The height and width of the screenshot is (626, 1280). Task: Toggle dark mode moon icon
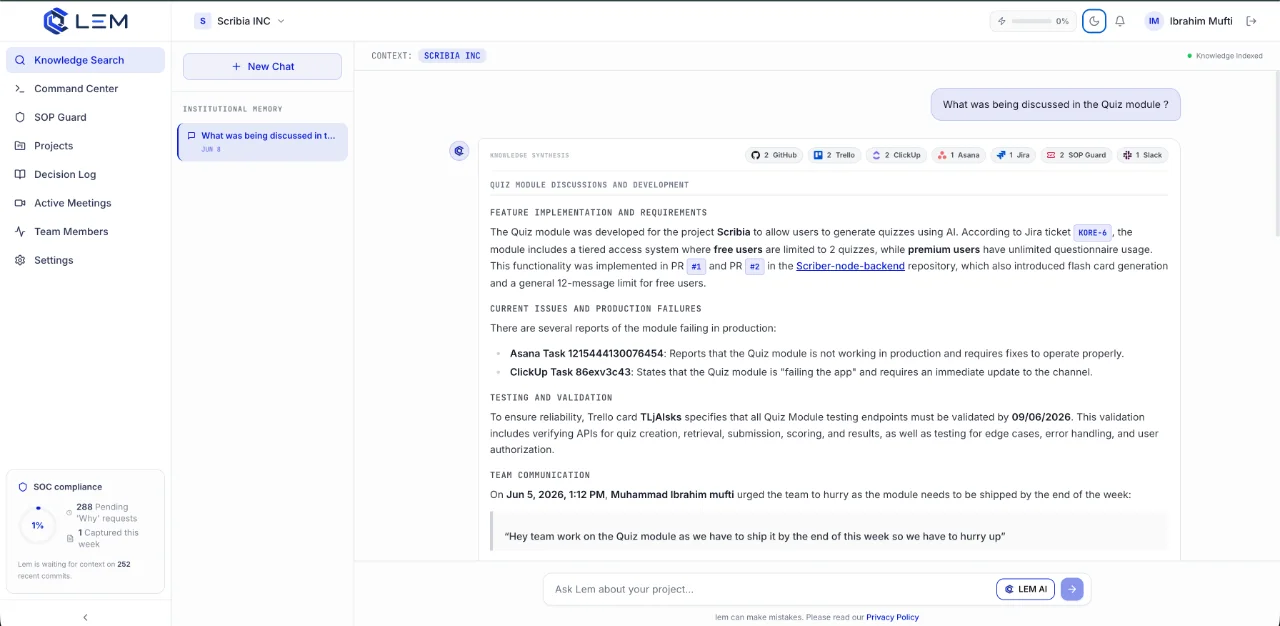click(x=1094, y=21)
